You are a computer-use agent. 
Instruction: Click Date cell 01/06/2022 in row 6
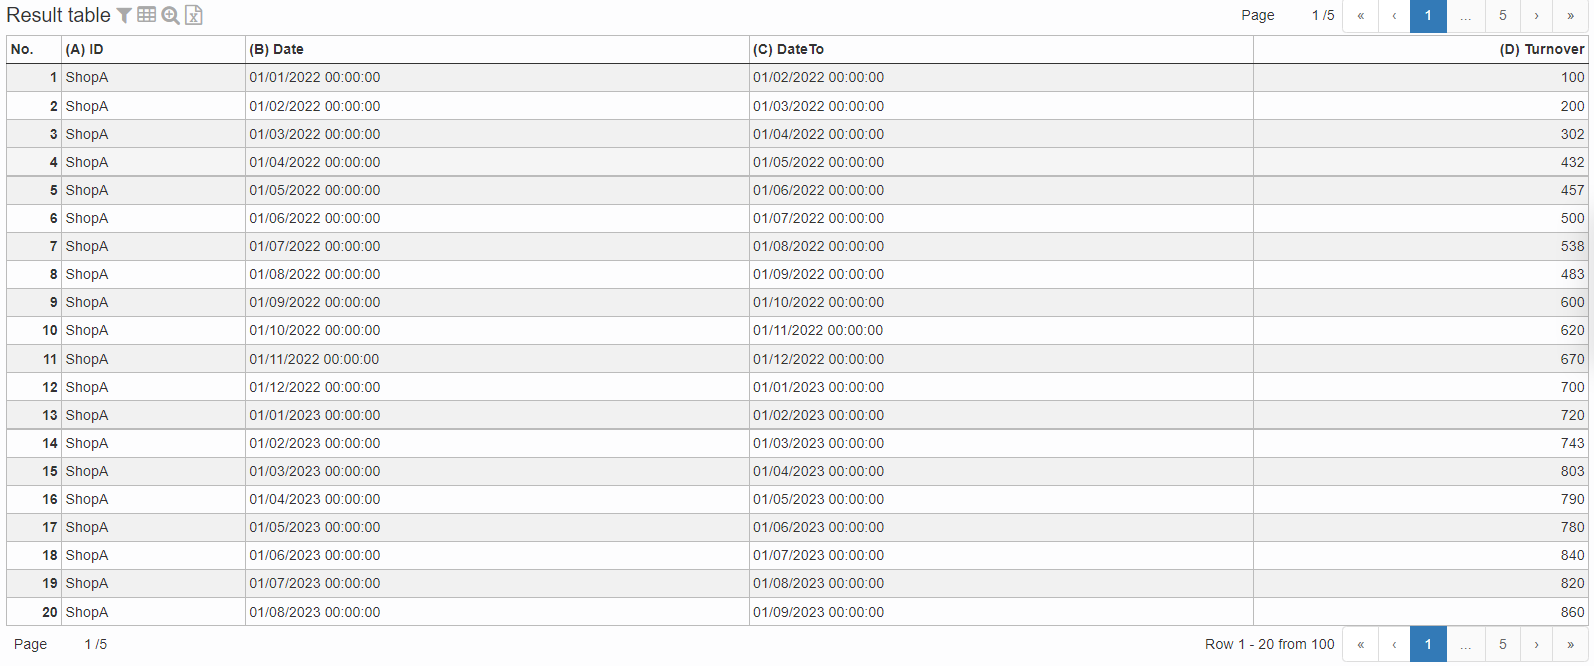pyautogui.click(x=497, y=218)
